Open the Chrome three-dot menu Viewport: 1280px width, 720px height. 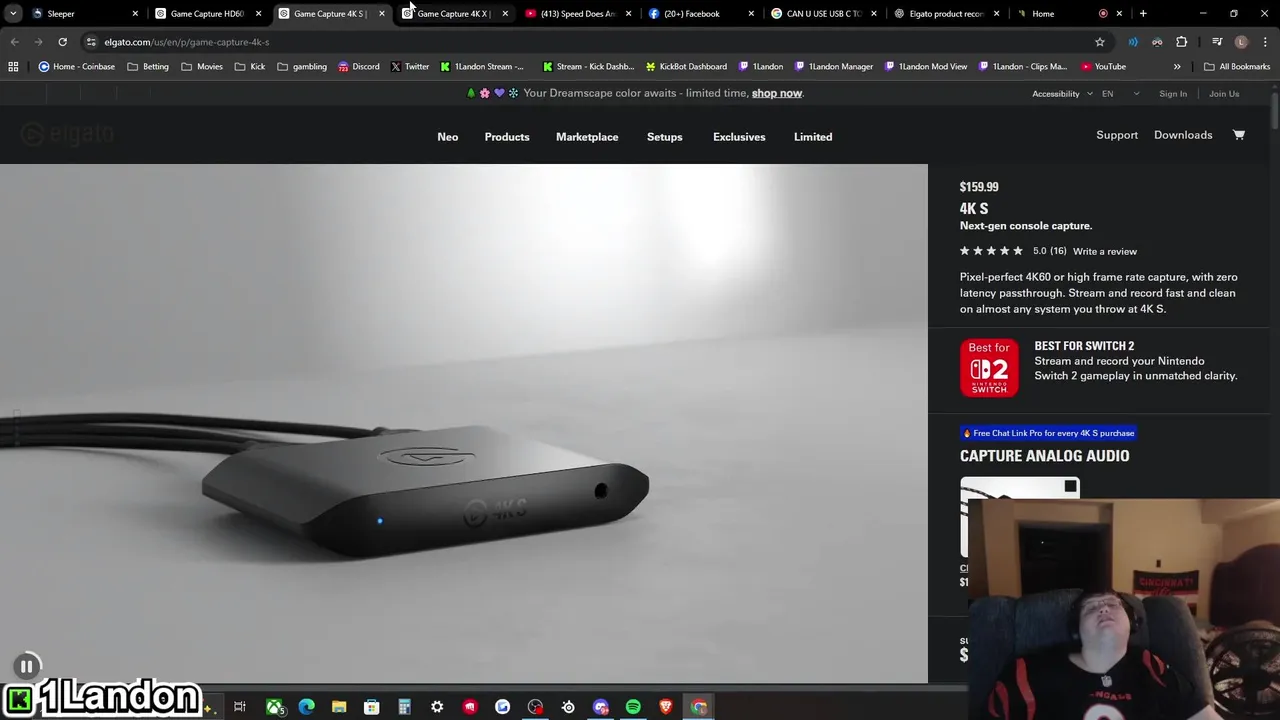(1263, 42)
